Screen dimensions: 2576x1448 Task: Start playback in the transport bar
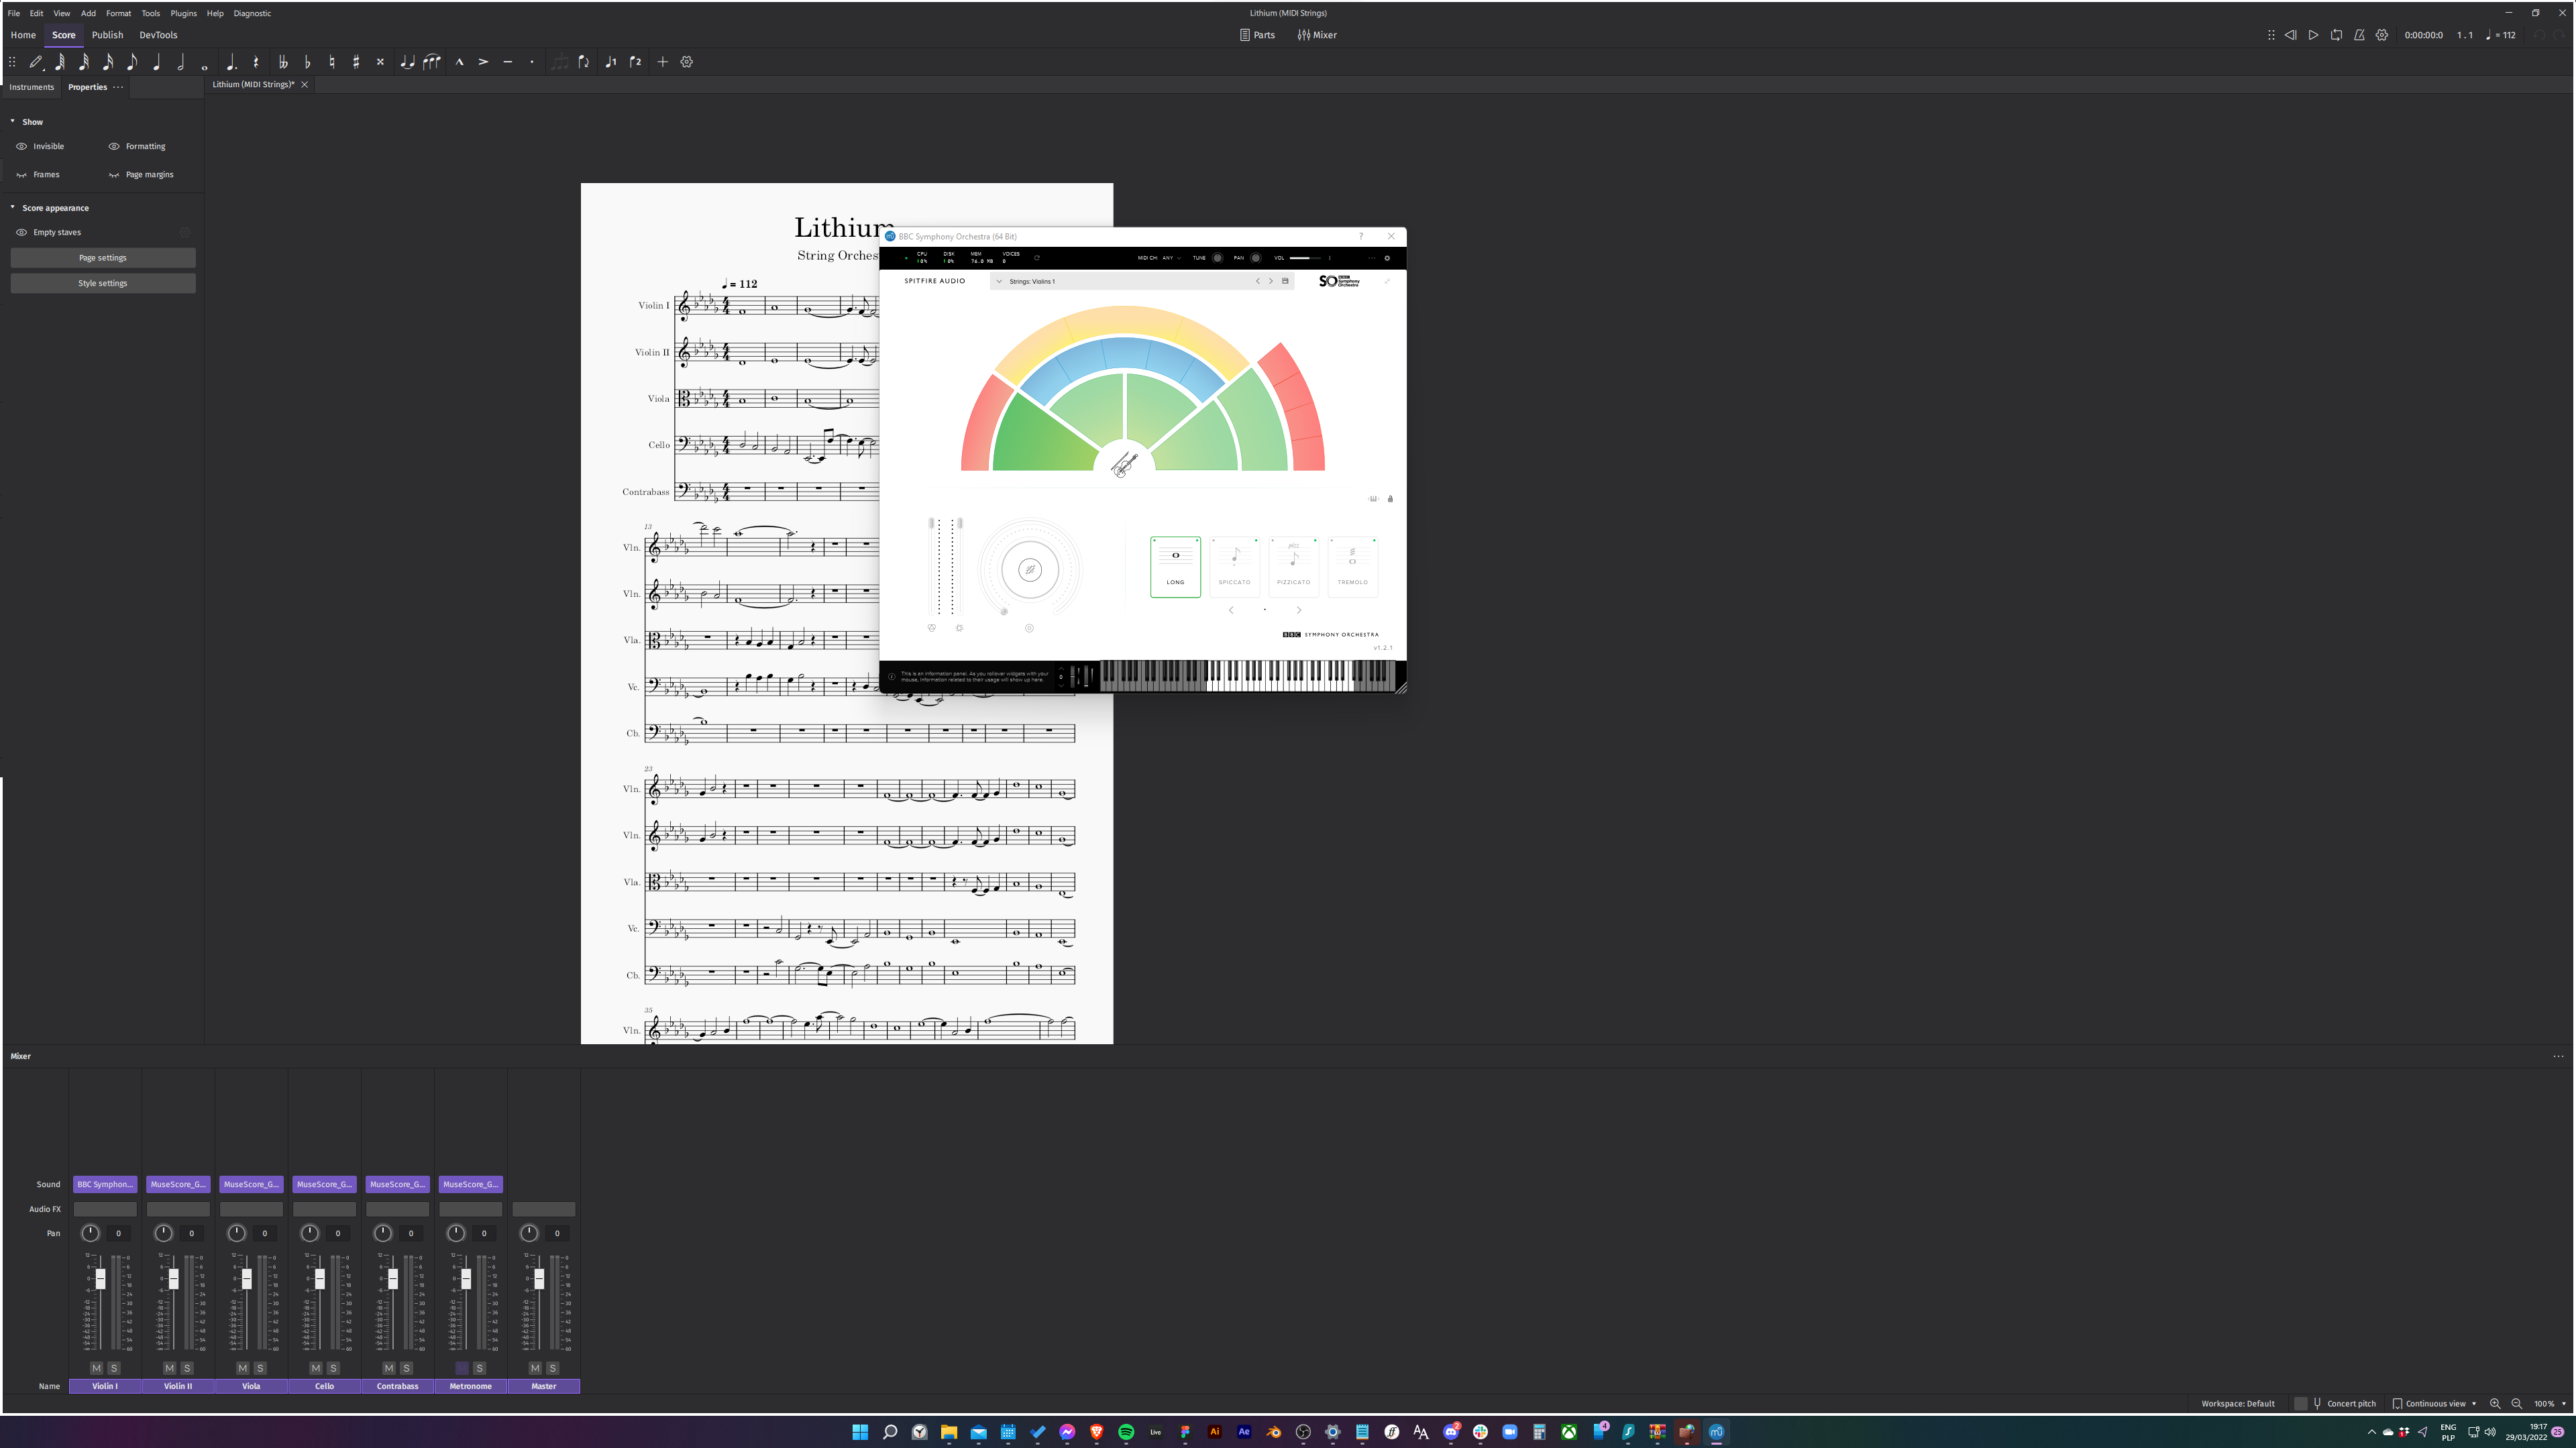click(x=2312, y=35)
